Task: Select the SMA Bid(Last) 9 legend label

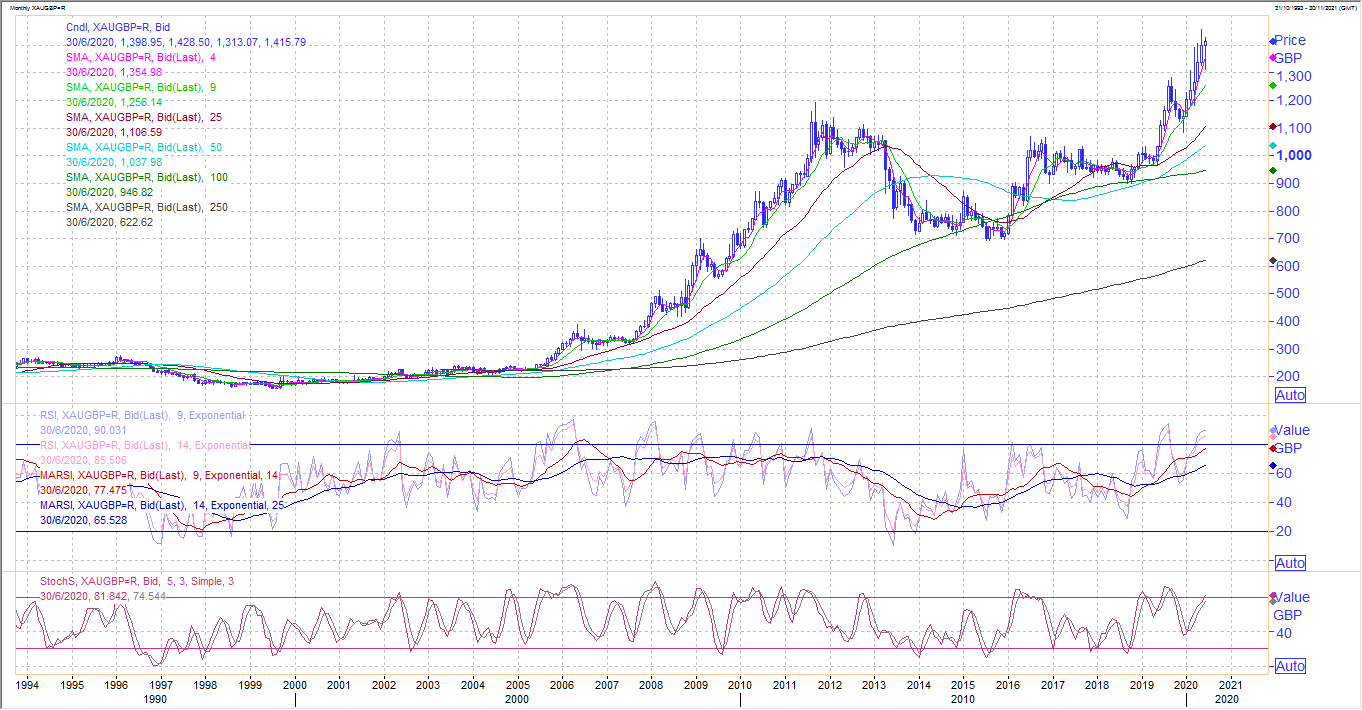Action: (141, 87)
